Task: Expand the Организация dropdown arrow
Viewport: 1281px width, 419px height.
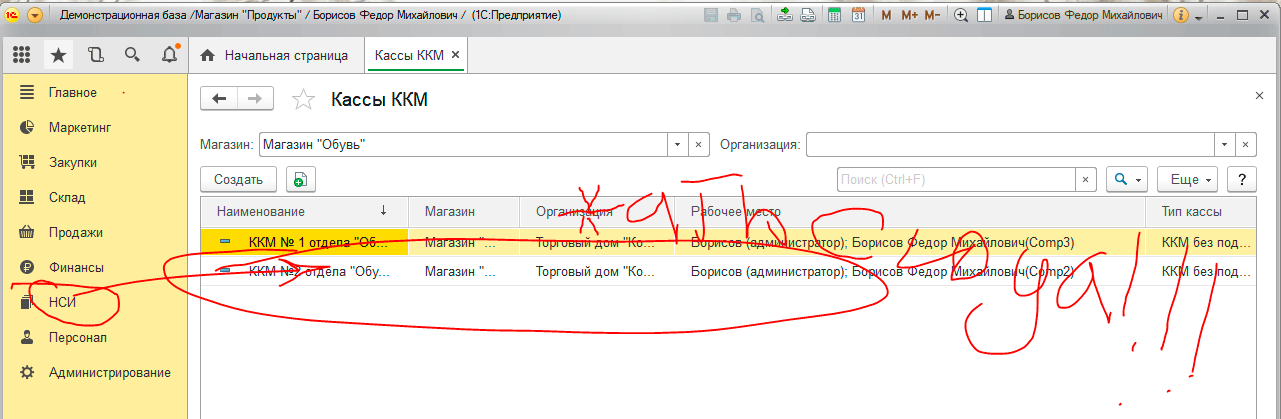Action: tap(1225, 144)
